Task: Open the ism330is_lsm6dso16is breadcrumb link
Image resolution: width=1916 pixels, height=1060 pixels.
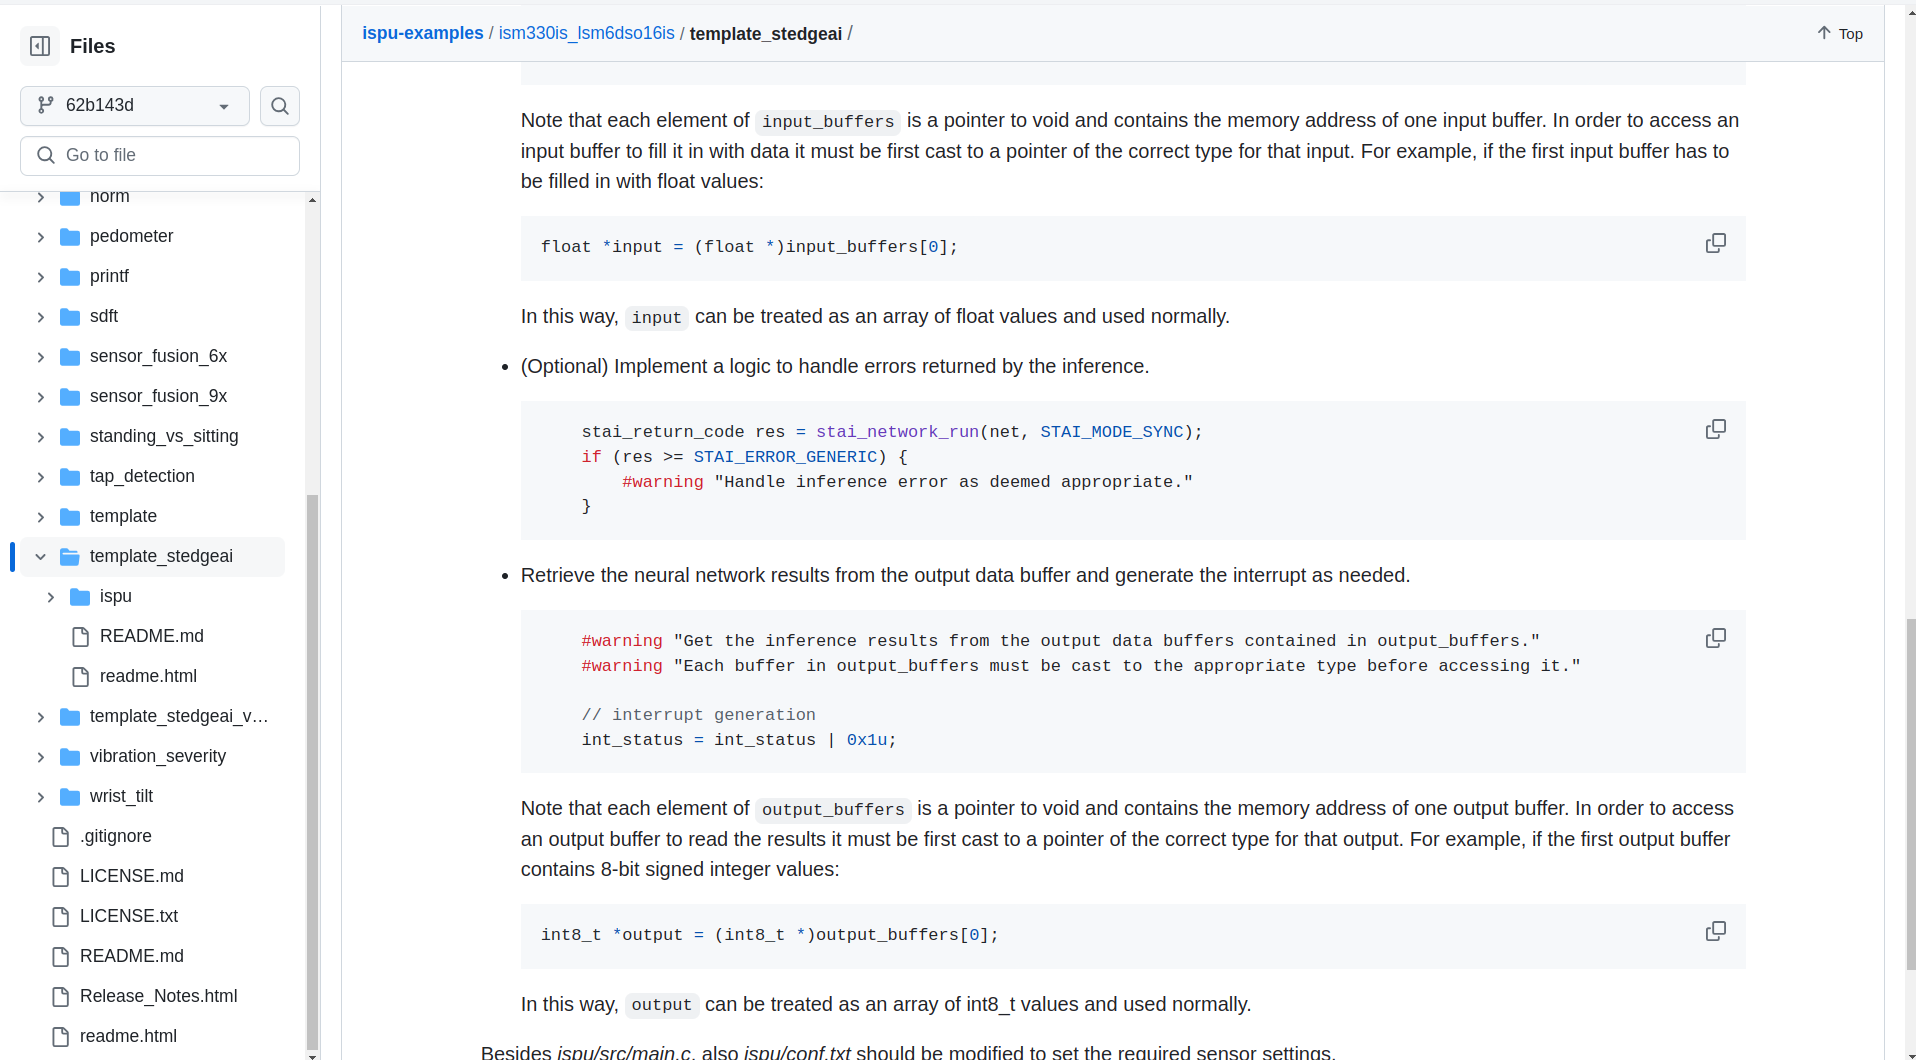Action: [586, 33]
